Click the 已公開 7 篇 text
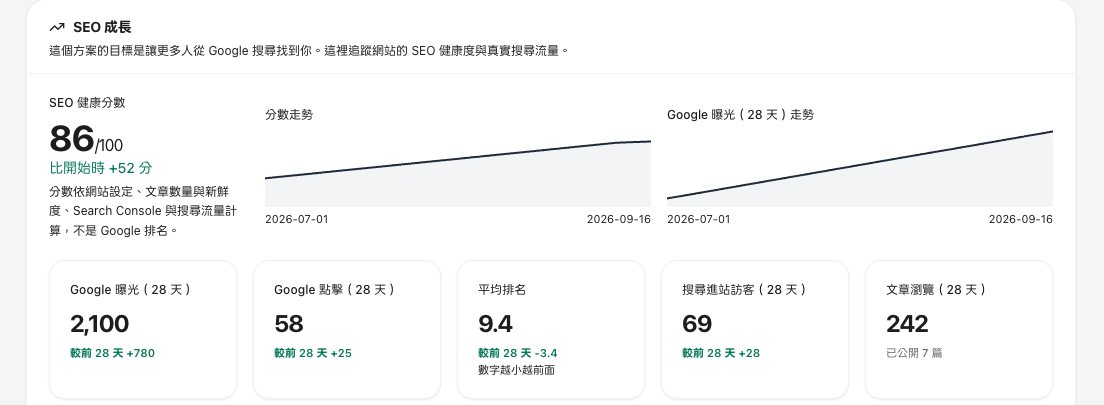 click(x=914, y=353)
